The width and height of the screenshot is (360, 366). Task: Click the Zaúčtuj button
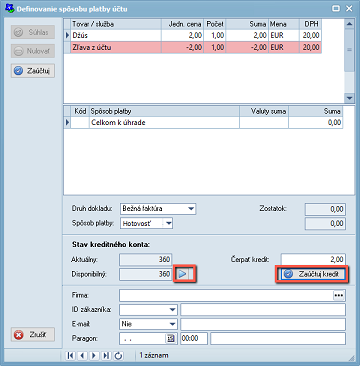pyautogui.click(x=33, y=71)
